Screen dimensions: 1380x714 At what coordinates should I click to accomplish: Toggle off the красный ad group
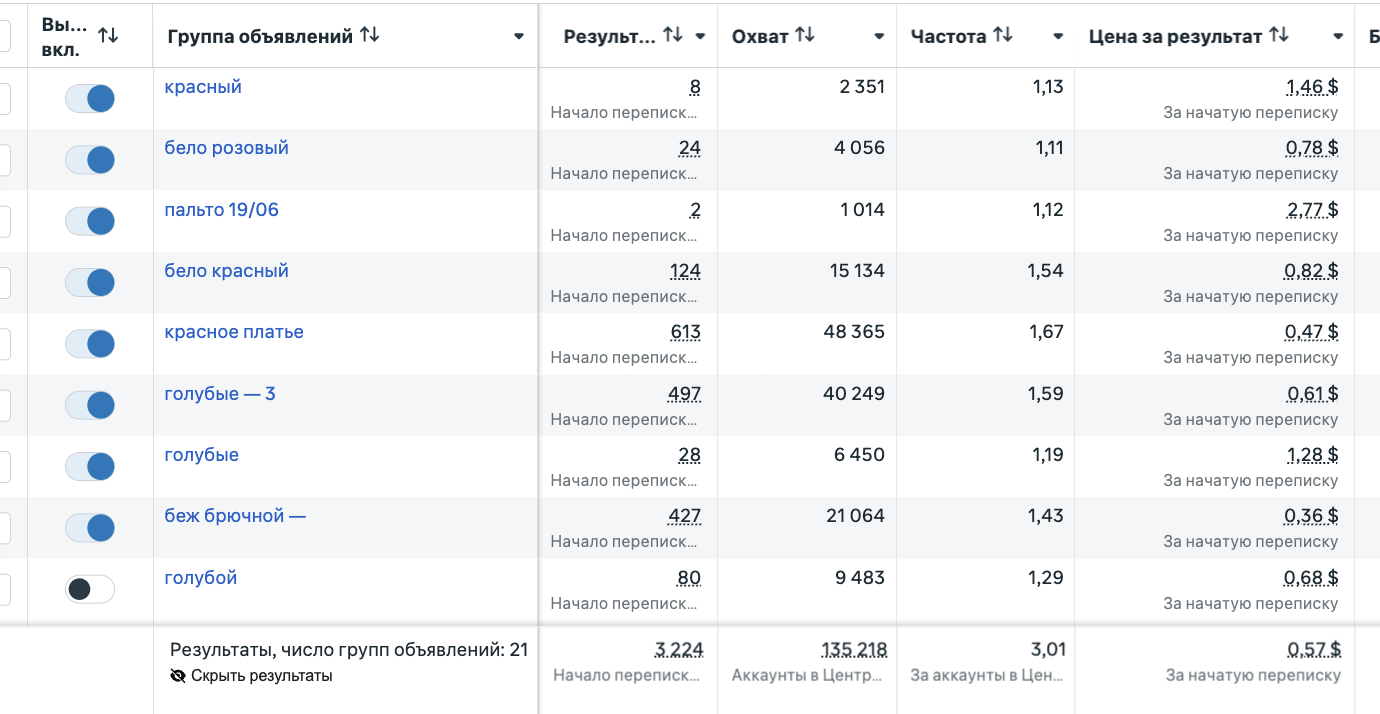click(90, 98)
